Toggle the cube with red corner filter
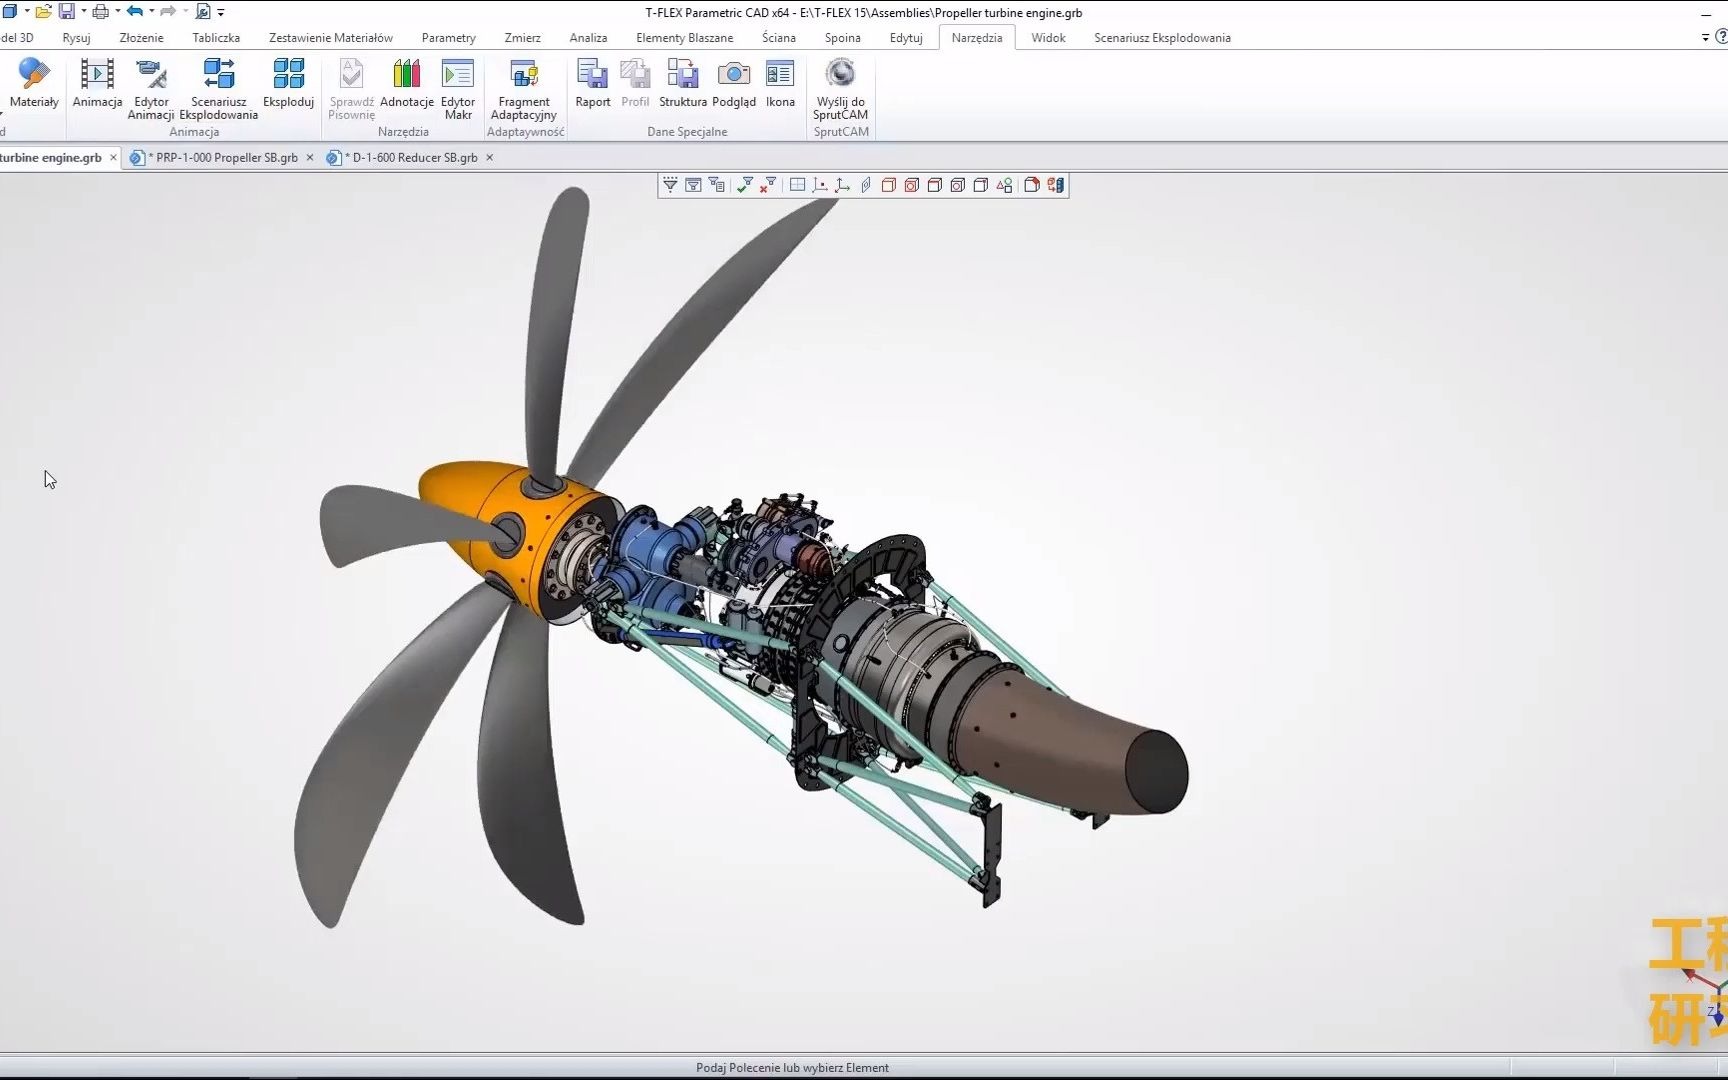 1031,185
